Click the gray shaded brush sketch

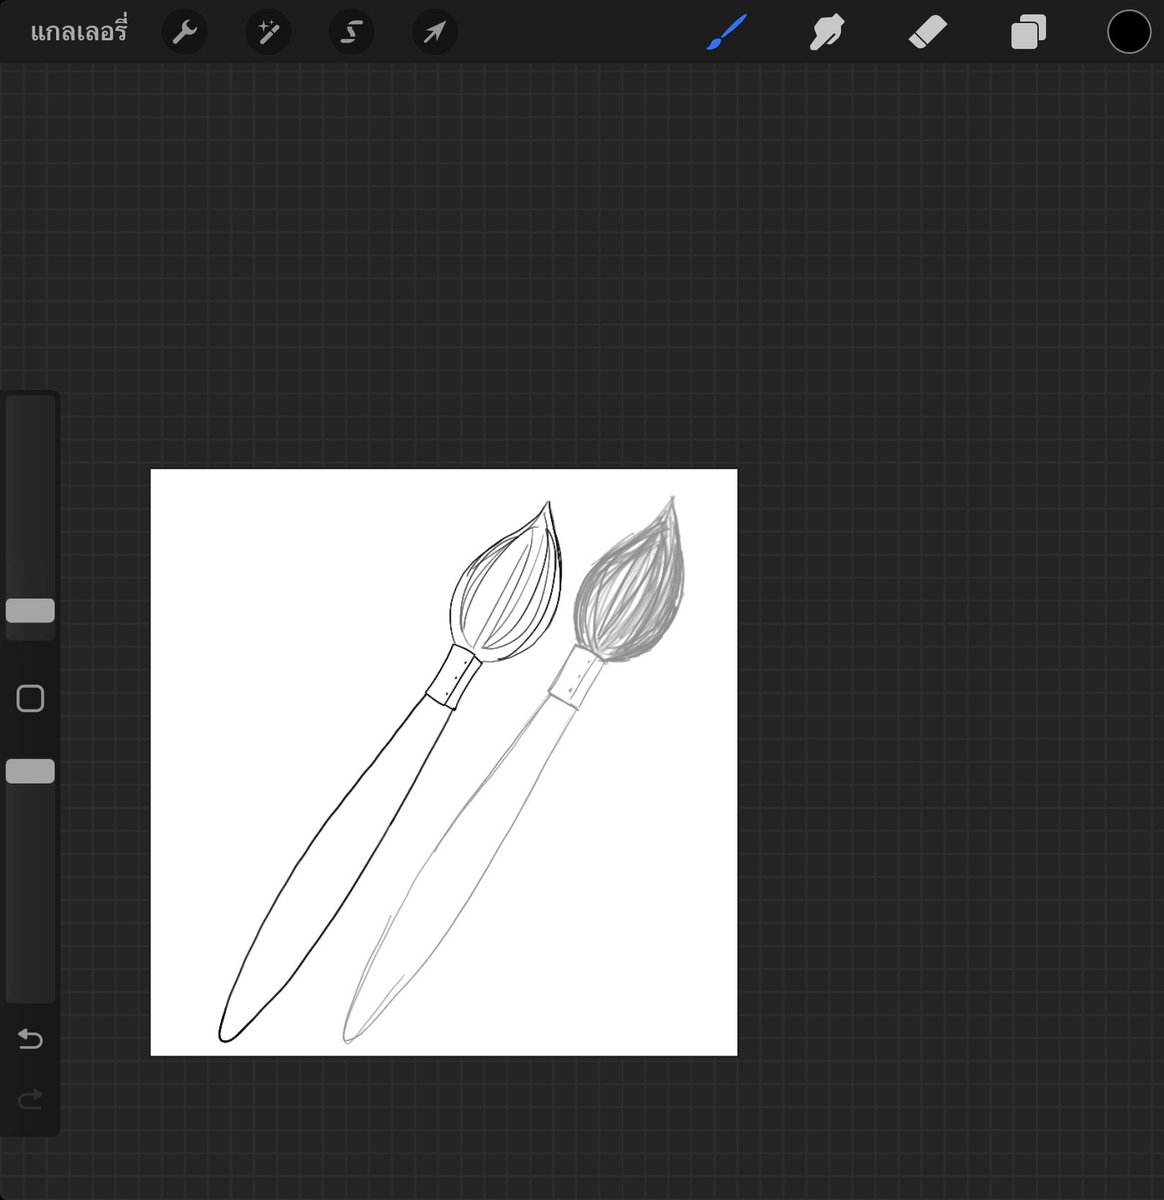coord(516,769)
